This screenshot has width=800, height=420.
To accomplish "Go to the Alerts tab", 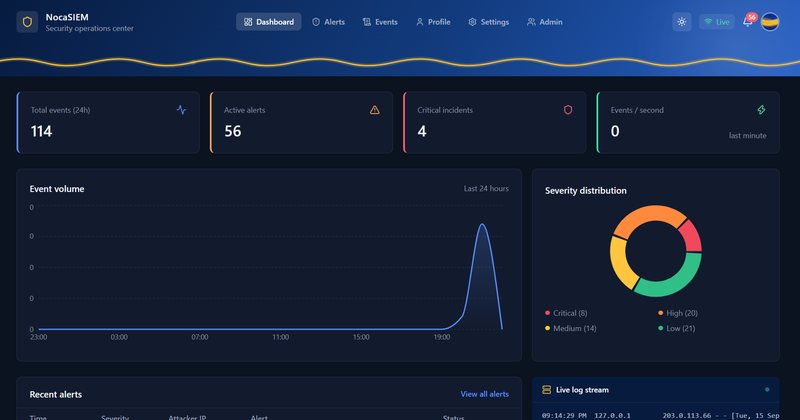I will (328, 22).
